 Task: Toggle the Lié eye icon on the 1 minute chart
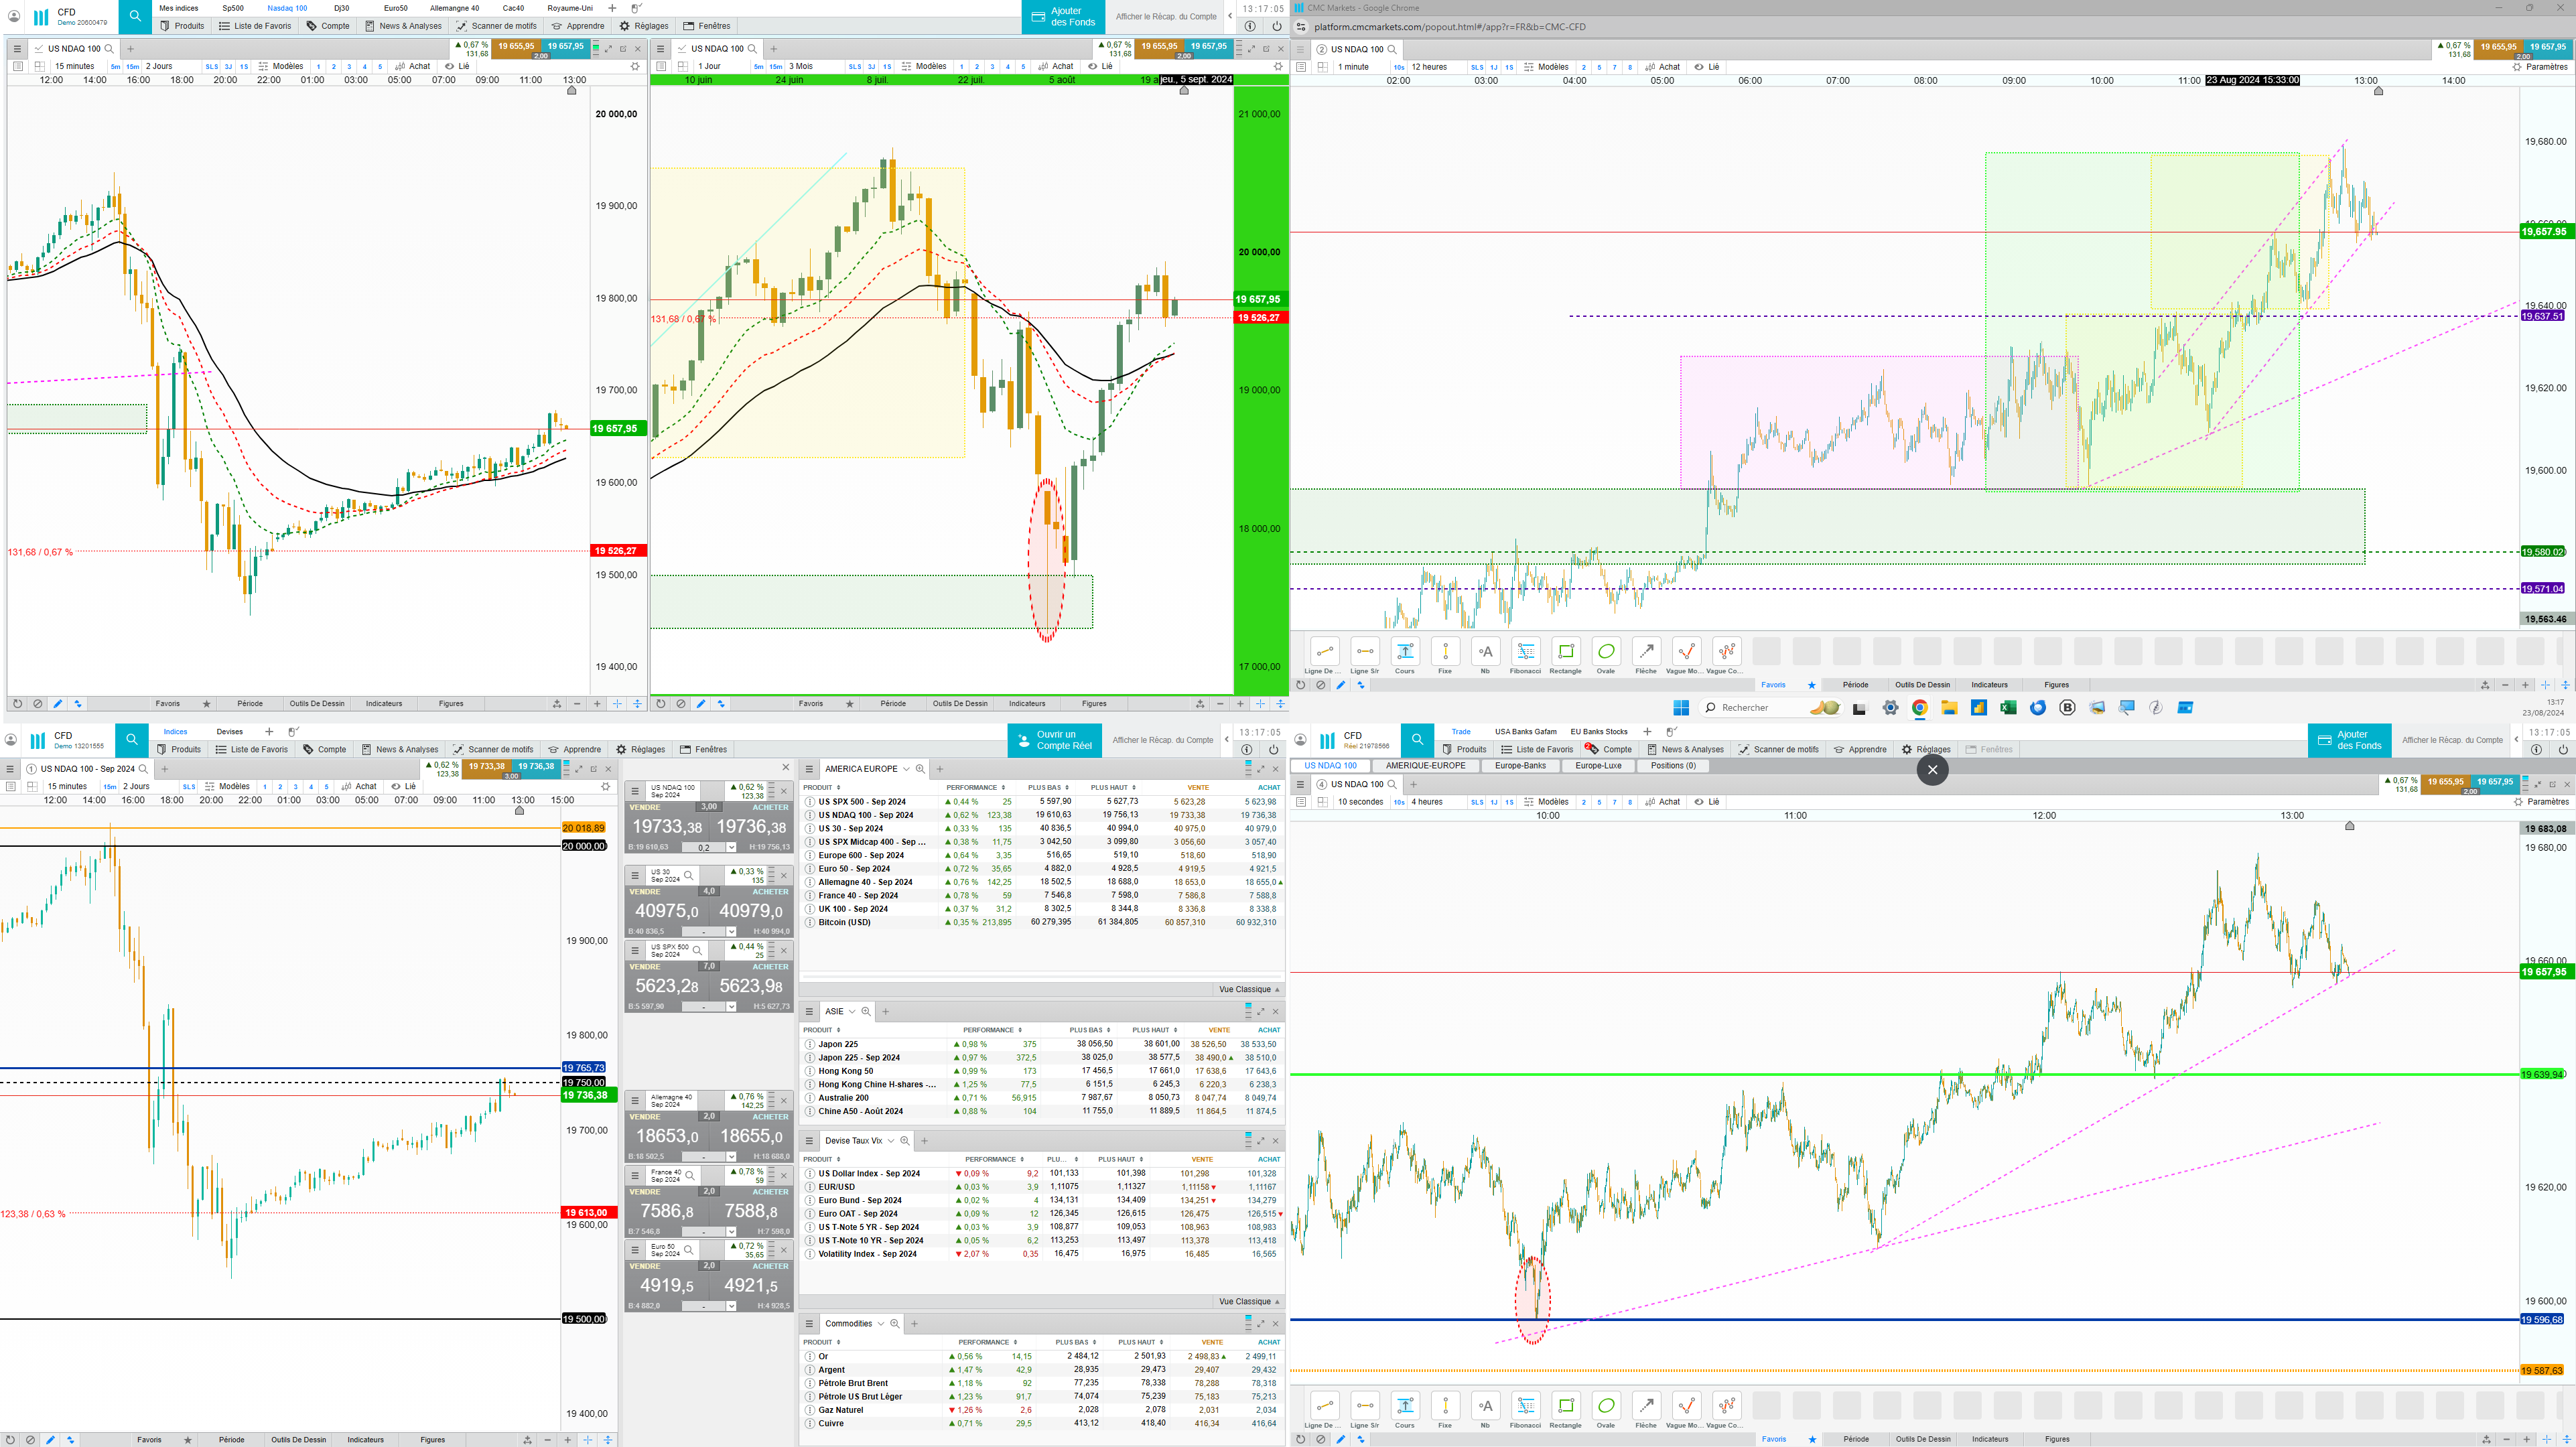point(1699,67)
